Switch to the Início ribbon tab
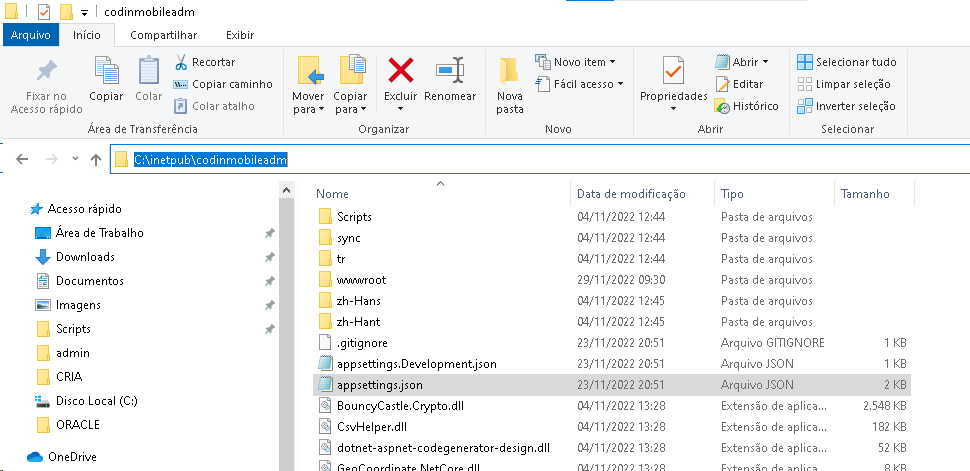The width and height of the screenshot is (970, 471). tap(87, 35)
